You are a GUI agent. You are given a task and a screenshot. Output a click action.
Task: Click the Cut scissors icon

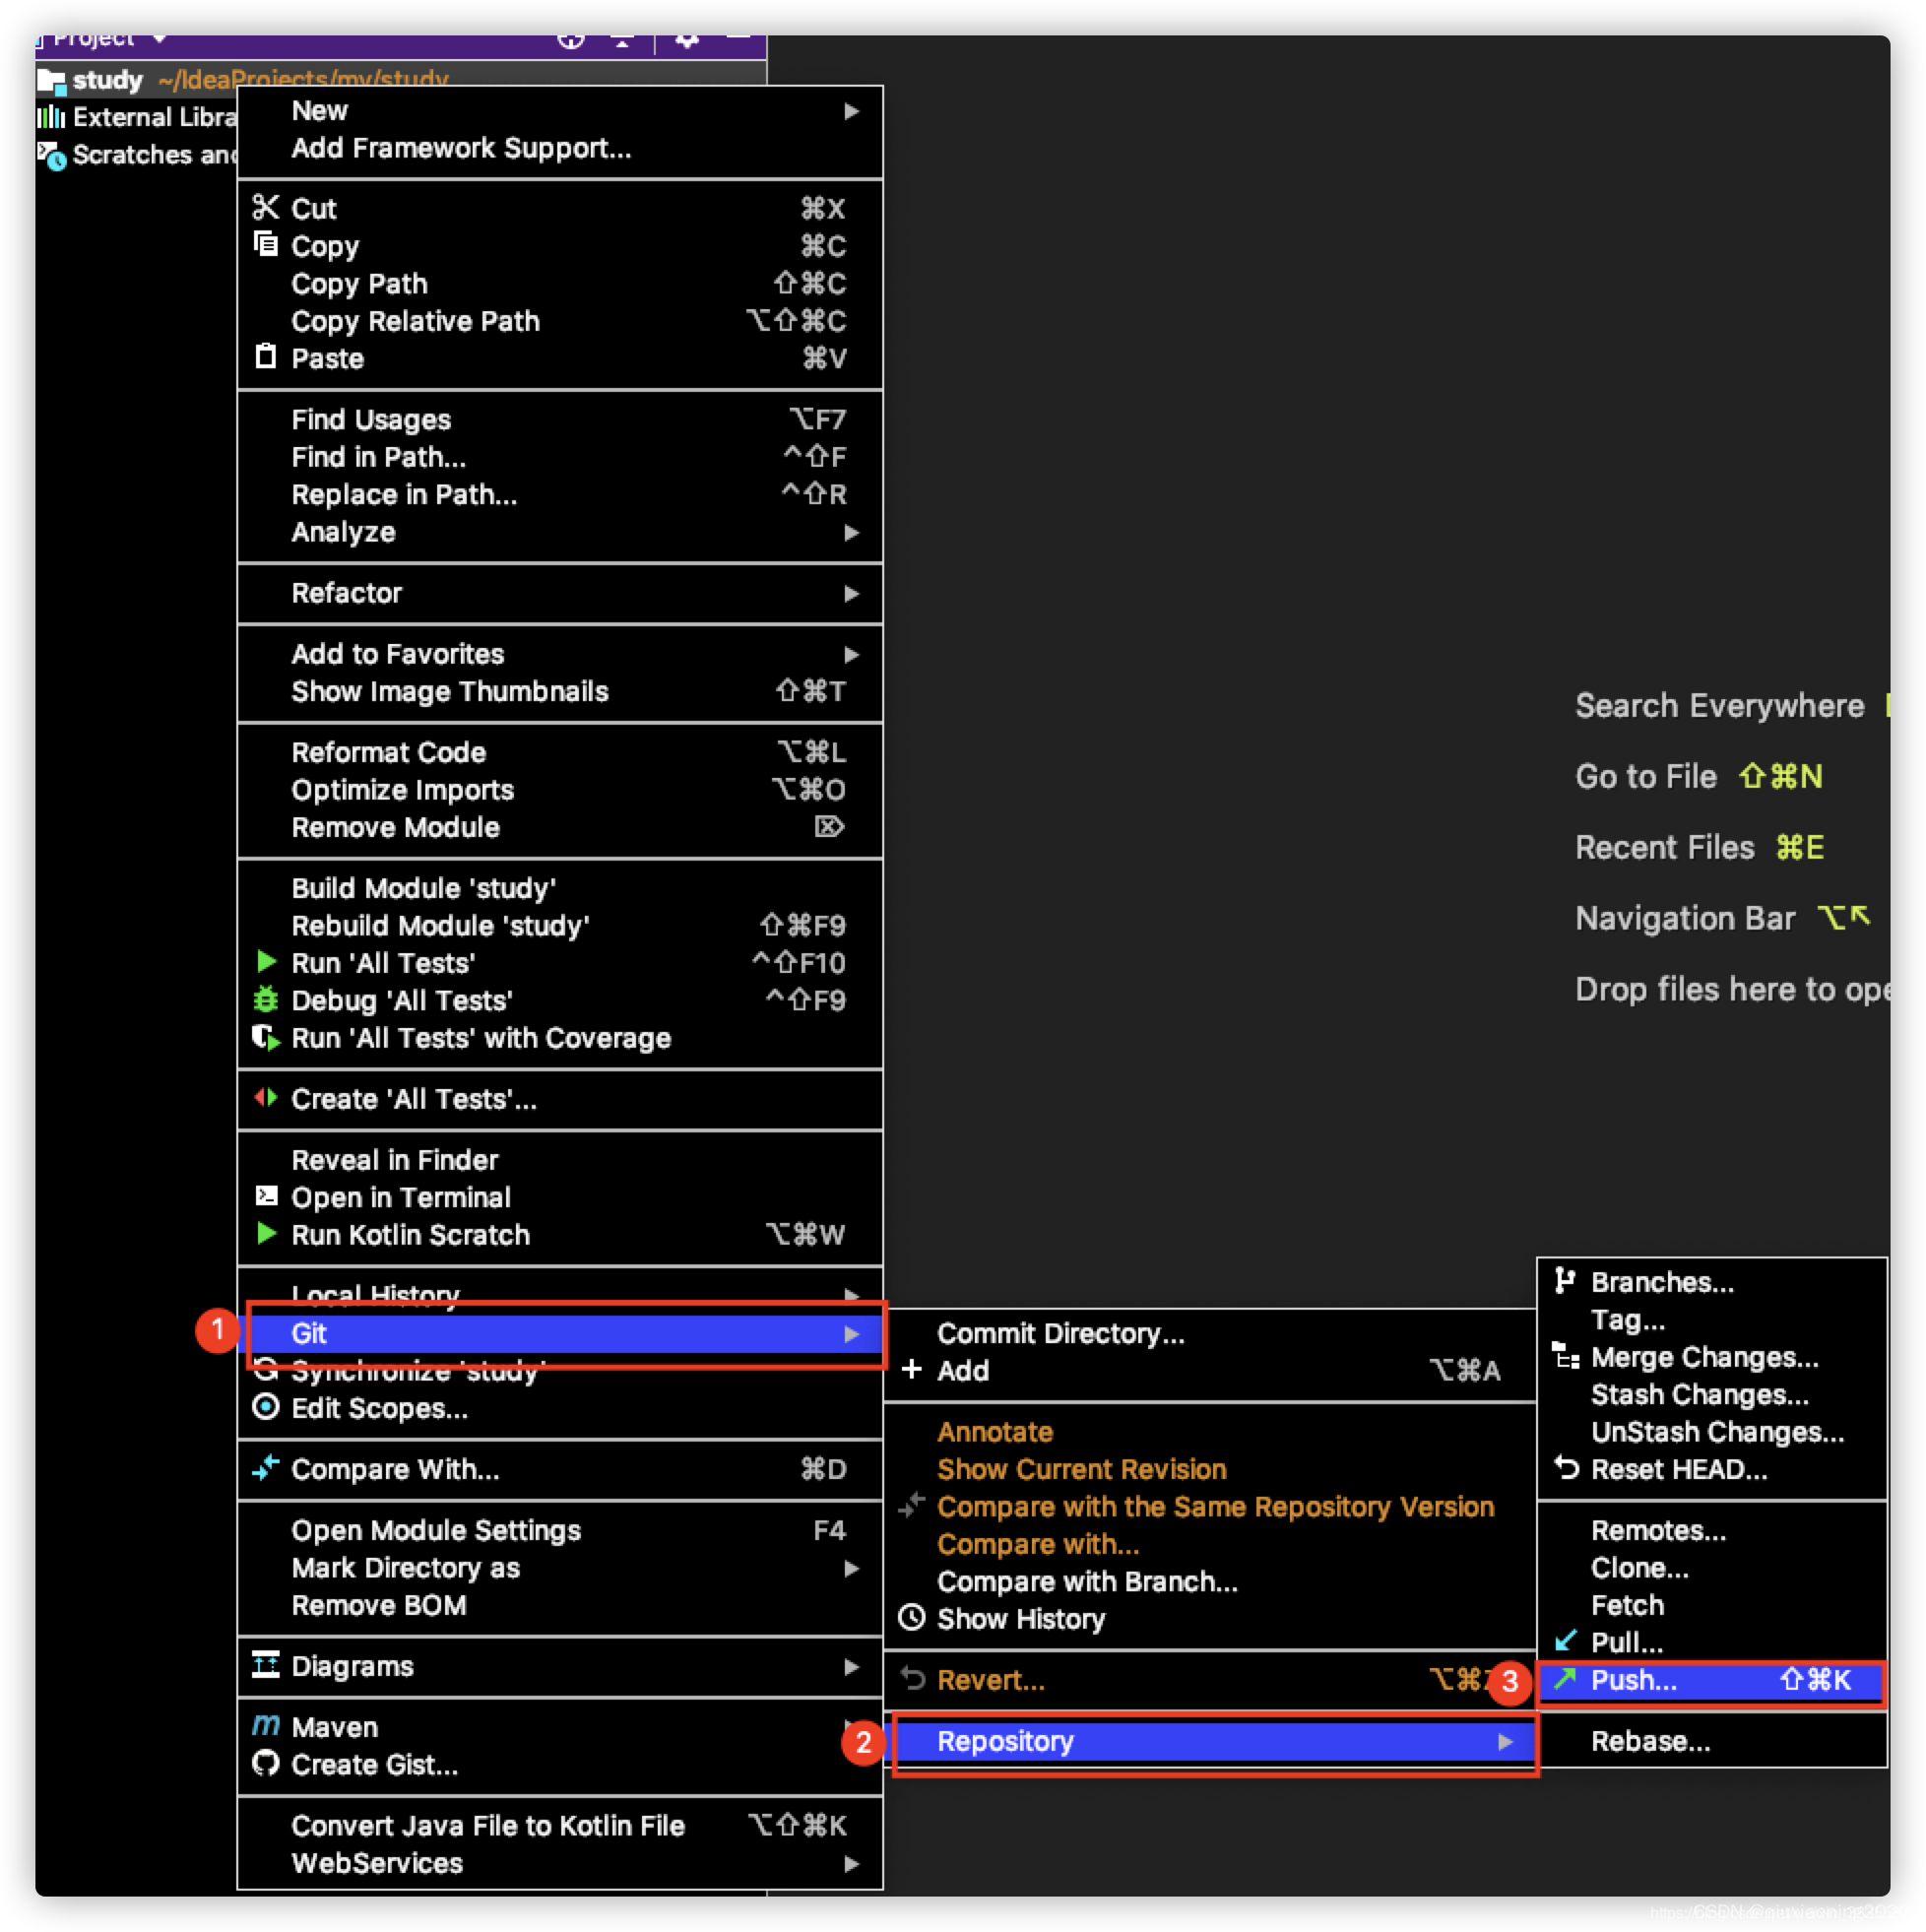pos(265,208)
